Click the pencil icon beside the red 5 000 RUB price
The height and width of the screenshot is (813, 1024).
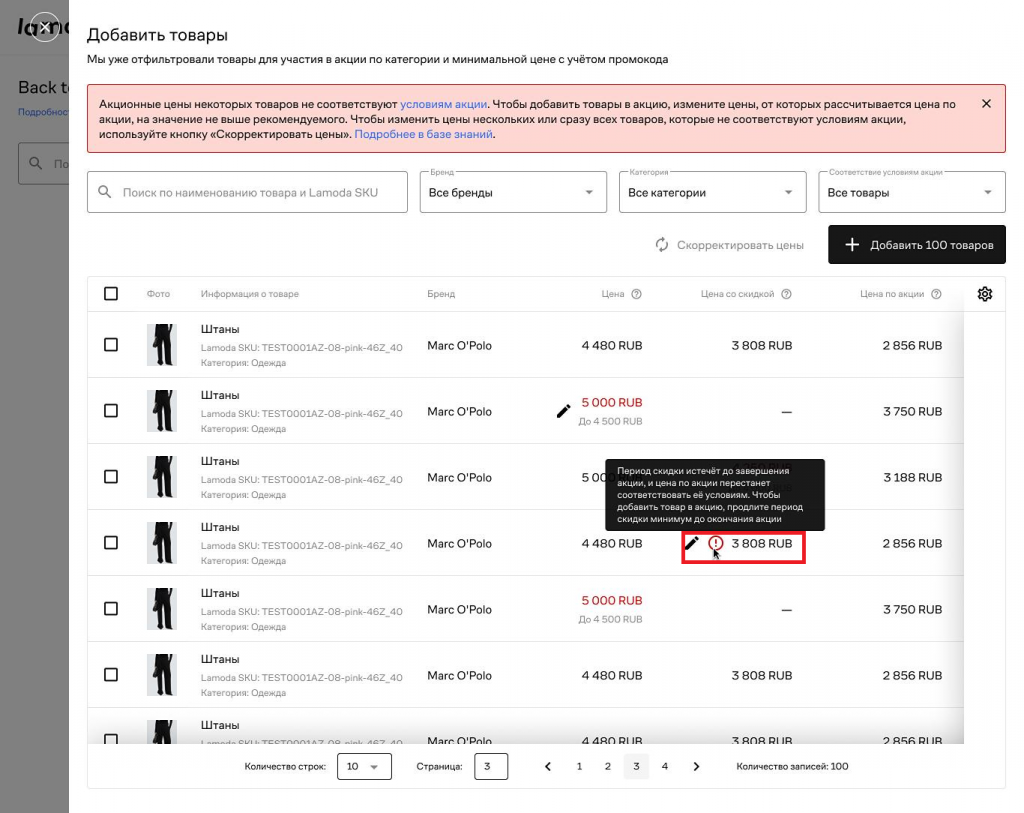click(x=564, y=411)
